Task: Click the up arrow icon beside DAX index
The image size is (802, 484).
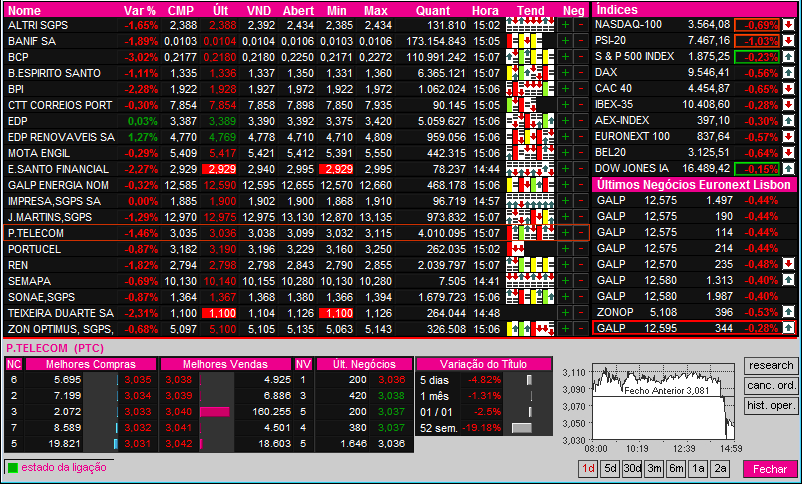Action: tap(788, 73)
